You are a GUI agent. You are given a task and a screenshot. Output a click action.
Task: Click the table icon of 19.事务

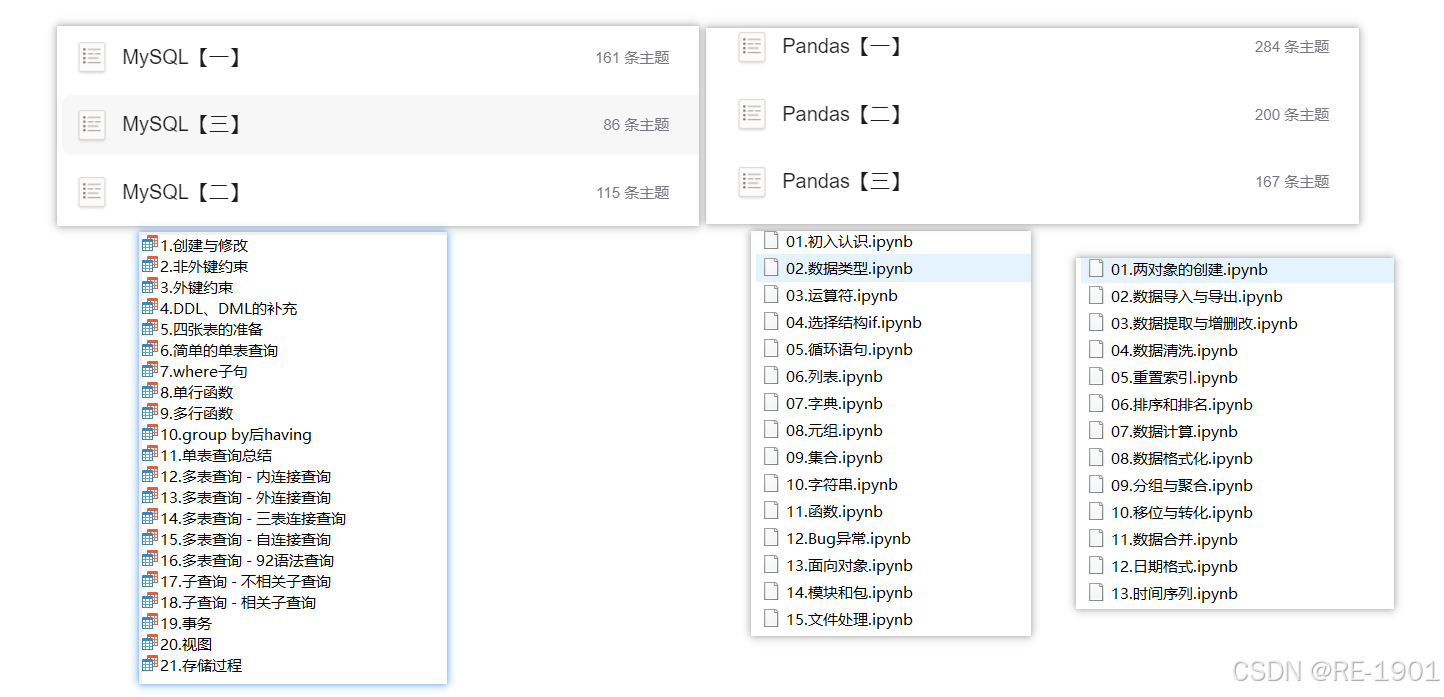(x=150, y=623)
